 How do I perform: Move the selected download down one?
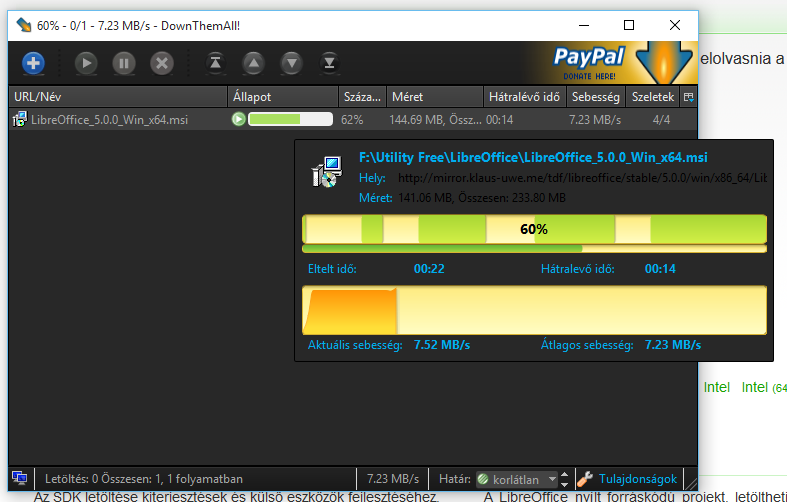(x=292, y=63)
